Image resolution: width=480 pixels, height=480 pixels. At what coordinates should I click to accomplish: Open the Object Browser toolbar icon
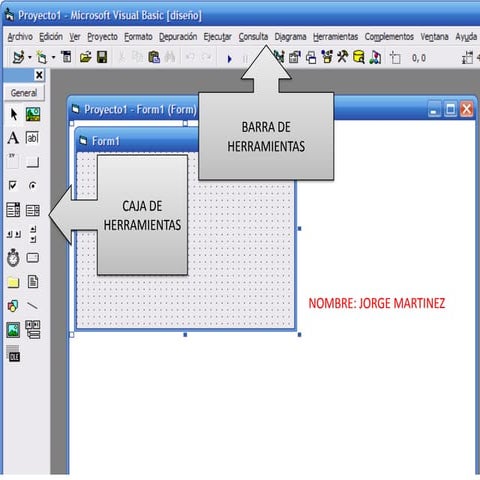point(327,57)
